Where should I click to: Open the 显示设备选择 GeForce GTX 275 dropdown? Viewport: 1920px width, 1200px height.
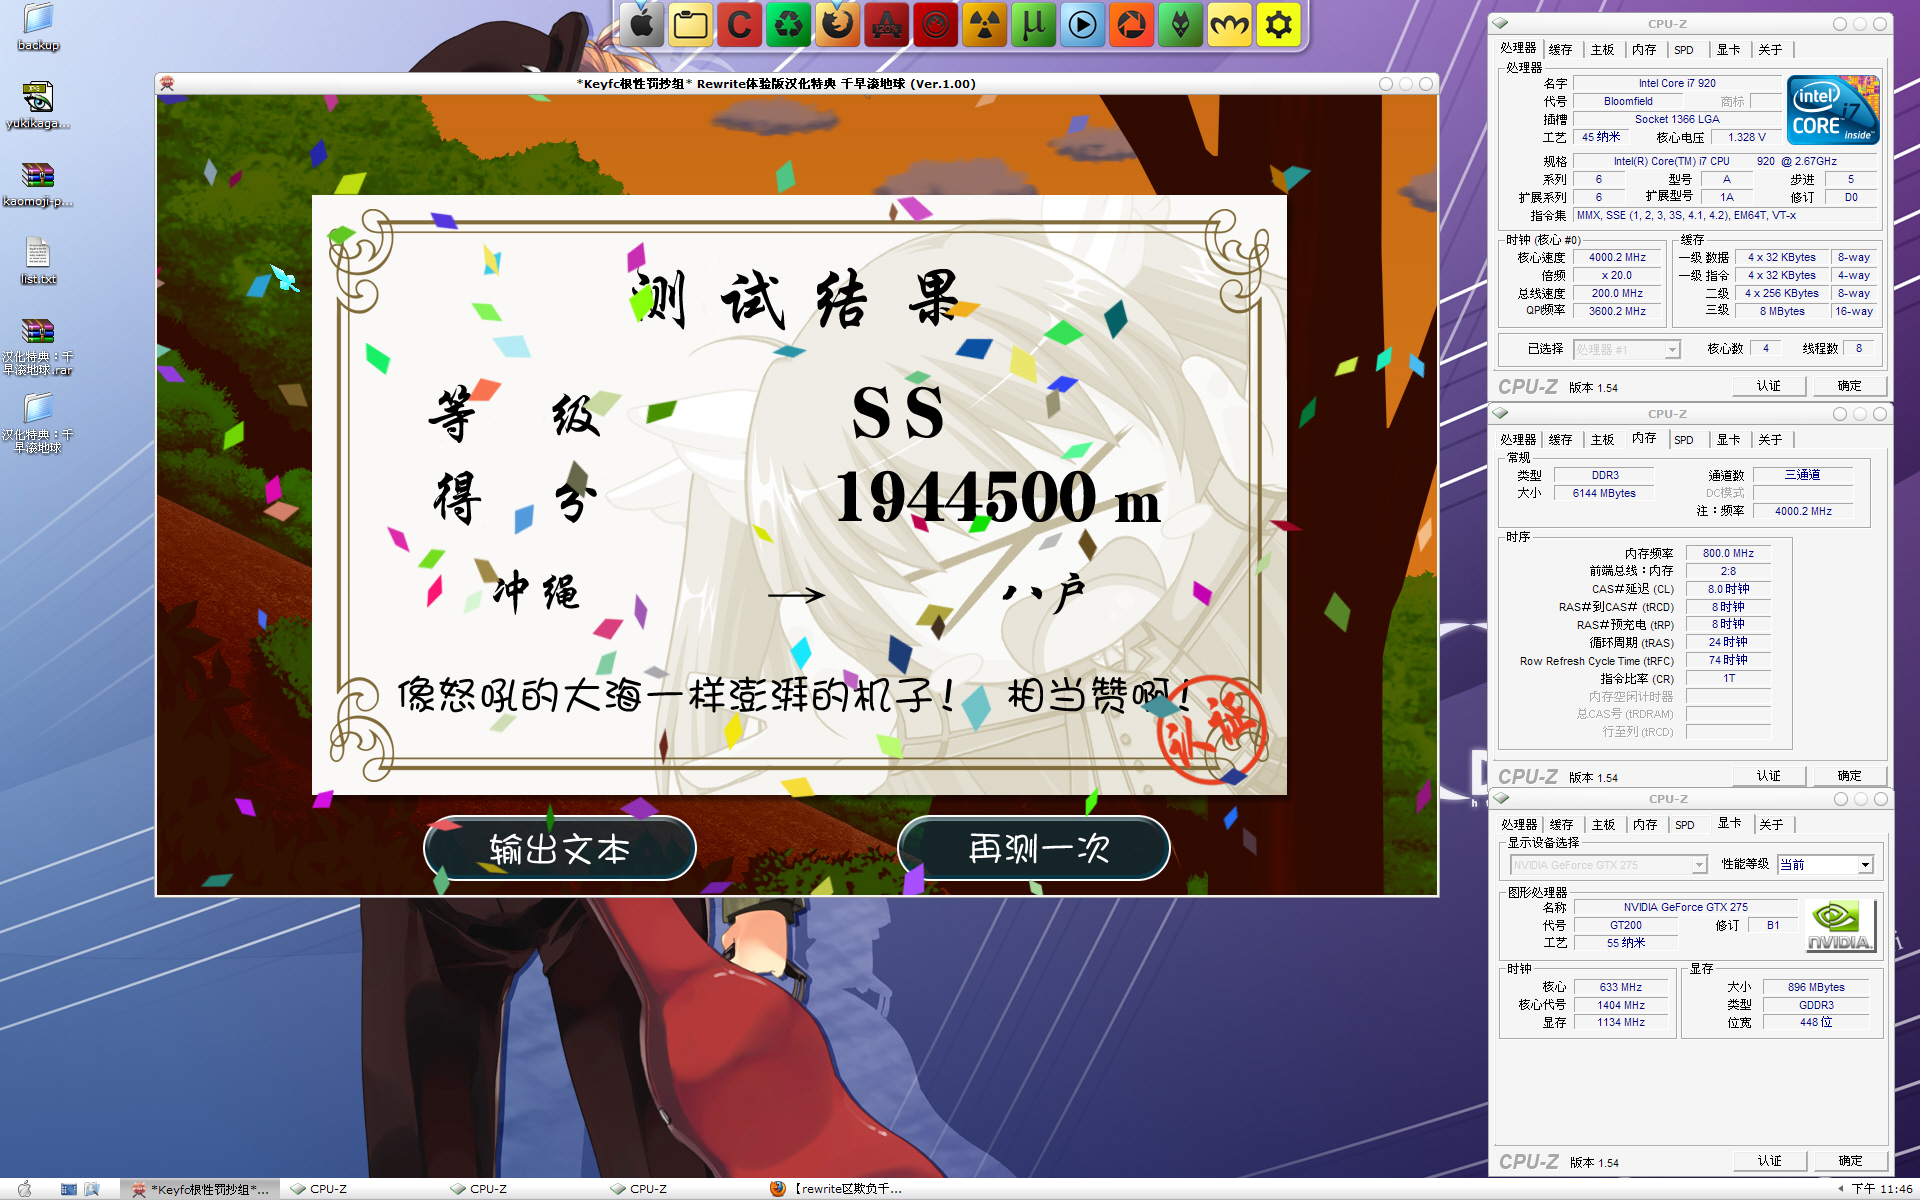(1608, 865)
